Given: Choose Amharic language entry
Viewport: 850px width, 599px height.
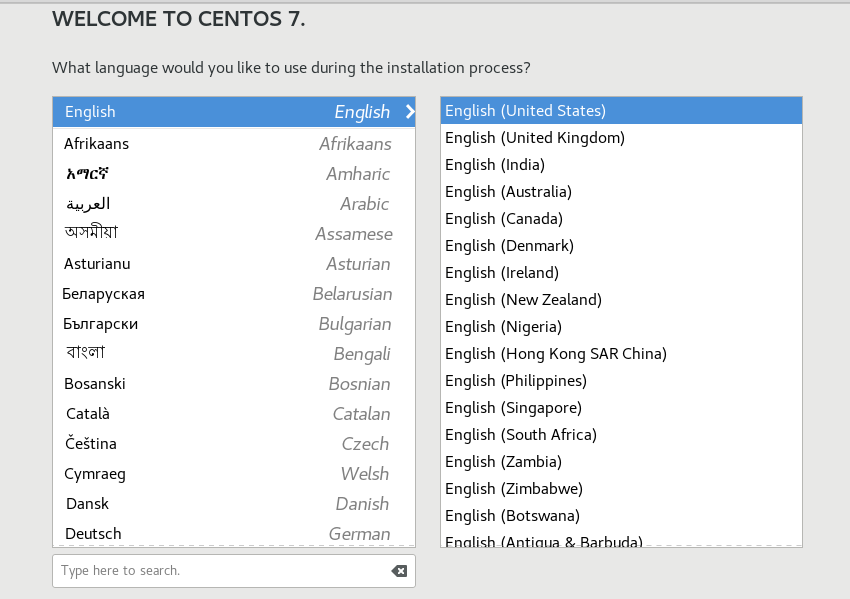Looking at the screenshot, I should click(233, 174).
